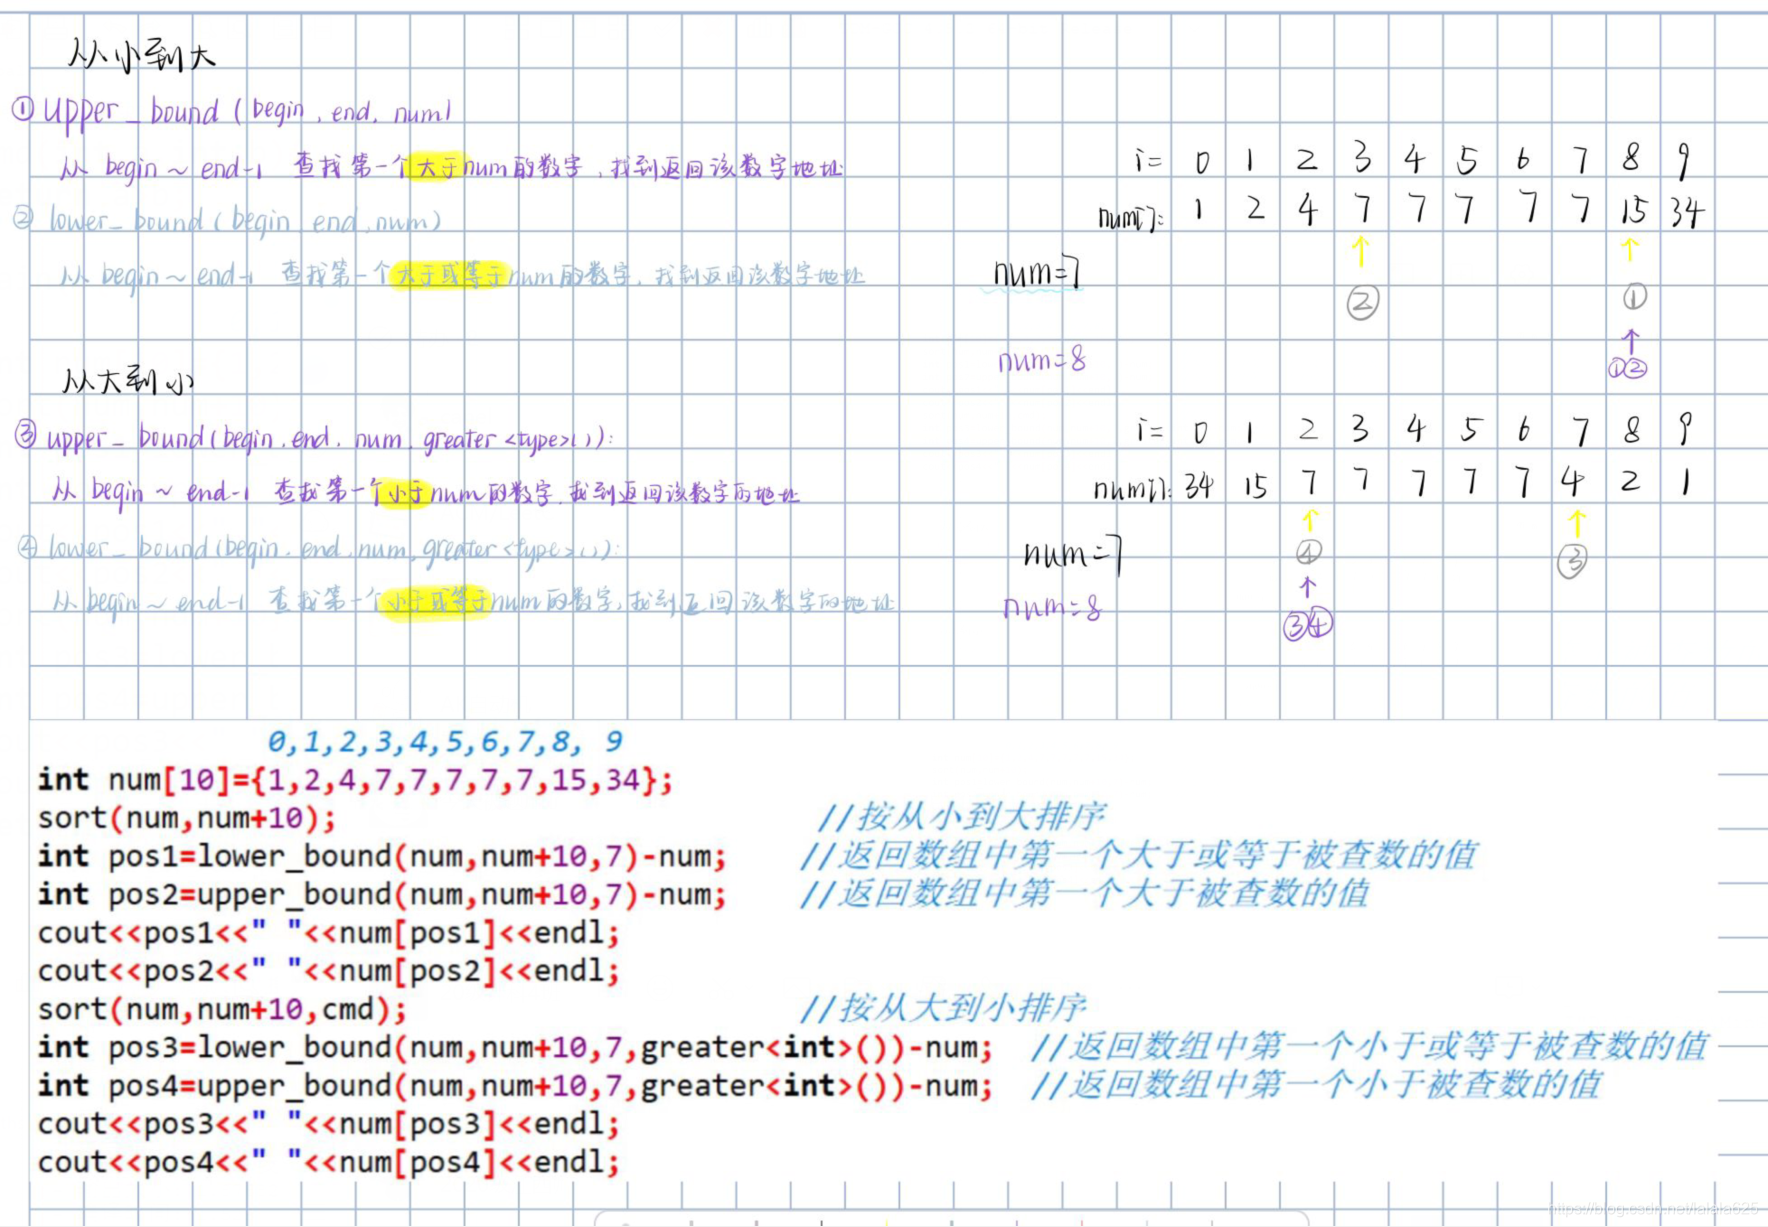Click the black num=7 beside the descending array

coord(1074,553)
